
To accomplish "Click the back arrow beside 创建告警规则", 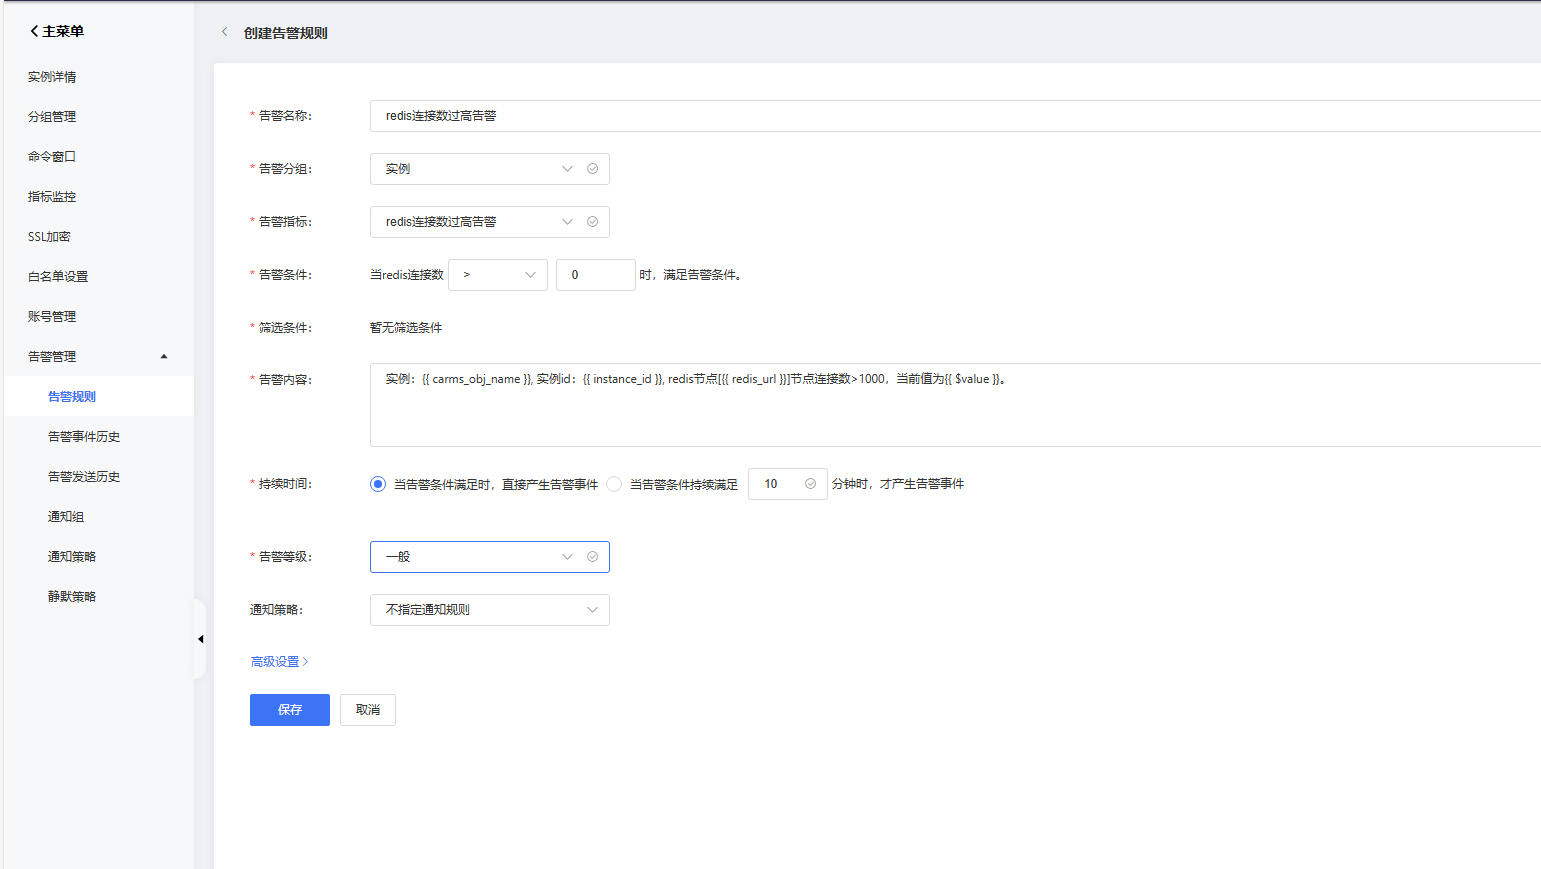I will (224, 32).
